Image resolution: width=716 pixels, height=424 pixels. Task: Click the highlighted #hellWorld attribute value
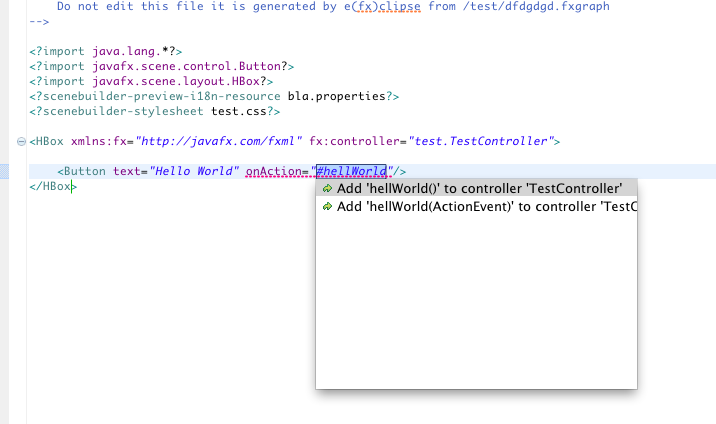[x=350, y=171]
